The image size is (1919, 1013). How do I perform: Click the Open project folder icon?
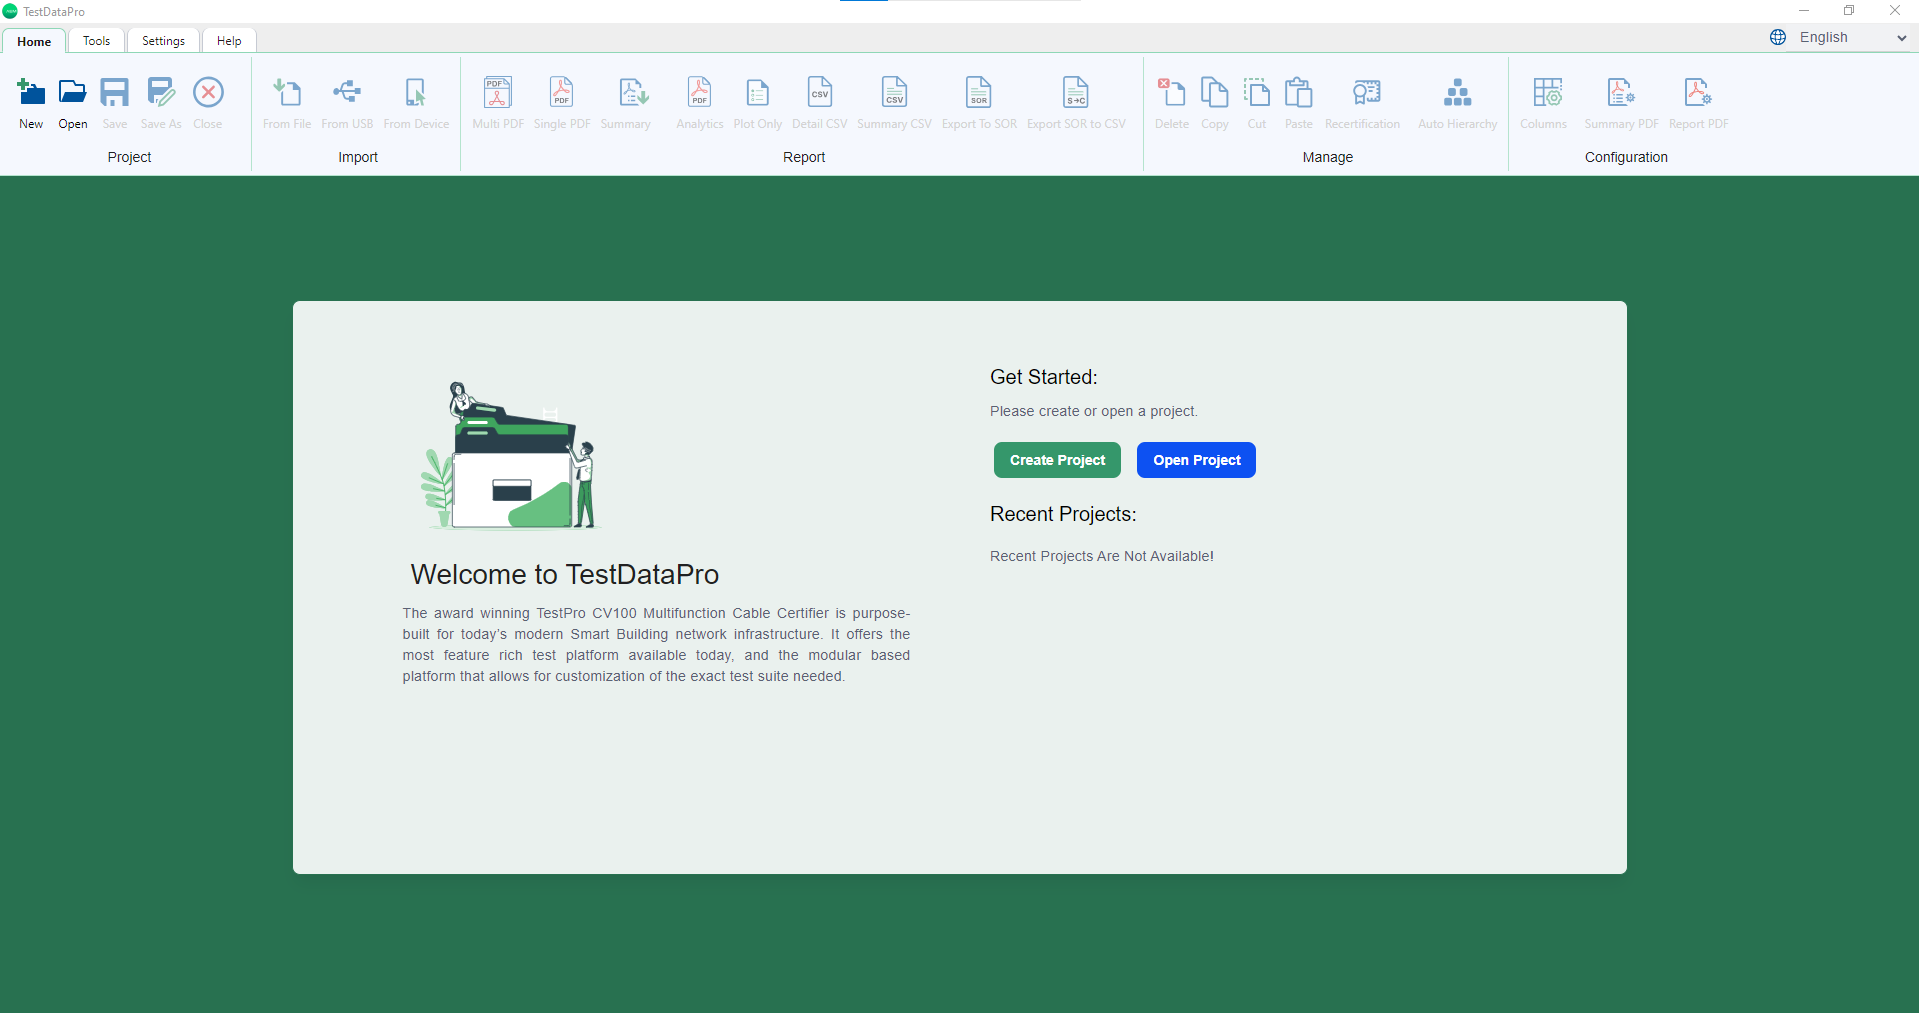(x=73, y=93)
